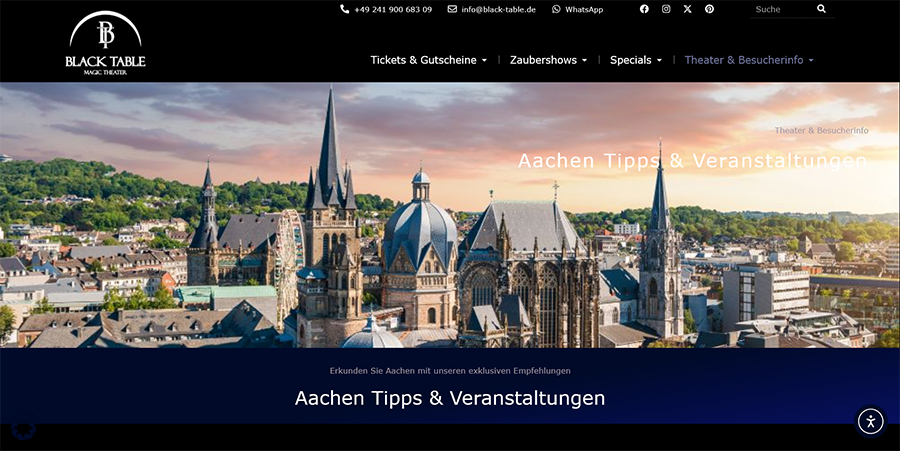Image resolution: width=900 pixels, height=451 pixels.
Task: Click the info@black-table.de email link
Action: pyautogui.click(x=498, y=9)
